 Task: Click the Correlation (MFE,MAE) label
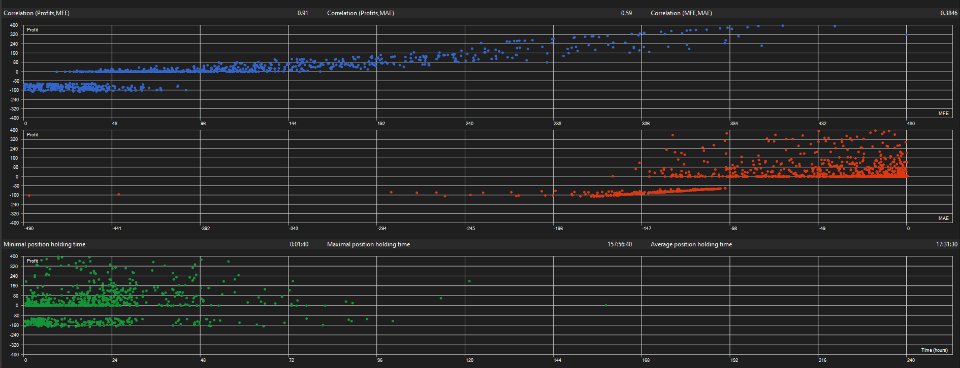(x=681, y=13)
